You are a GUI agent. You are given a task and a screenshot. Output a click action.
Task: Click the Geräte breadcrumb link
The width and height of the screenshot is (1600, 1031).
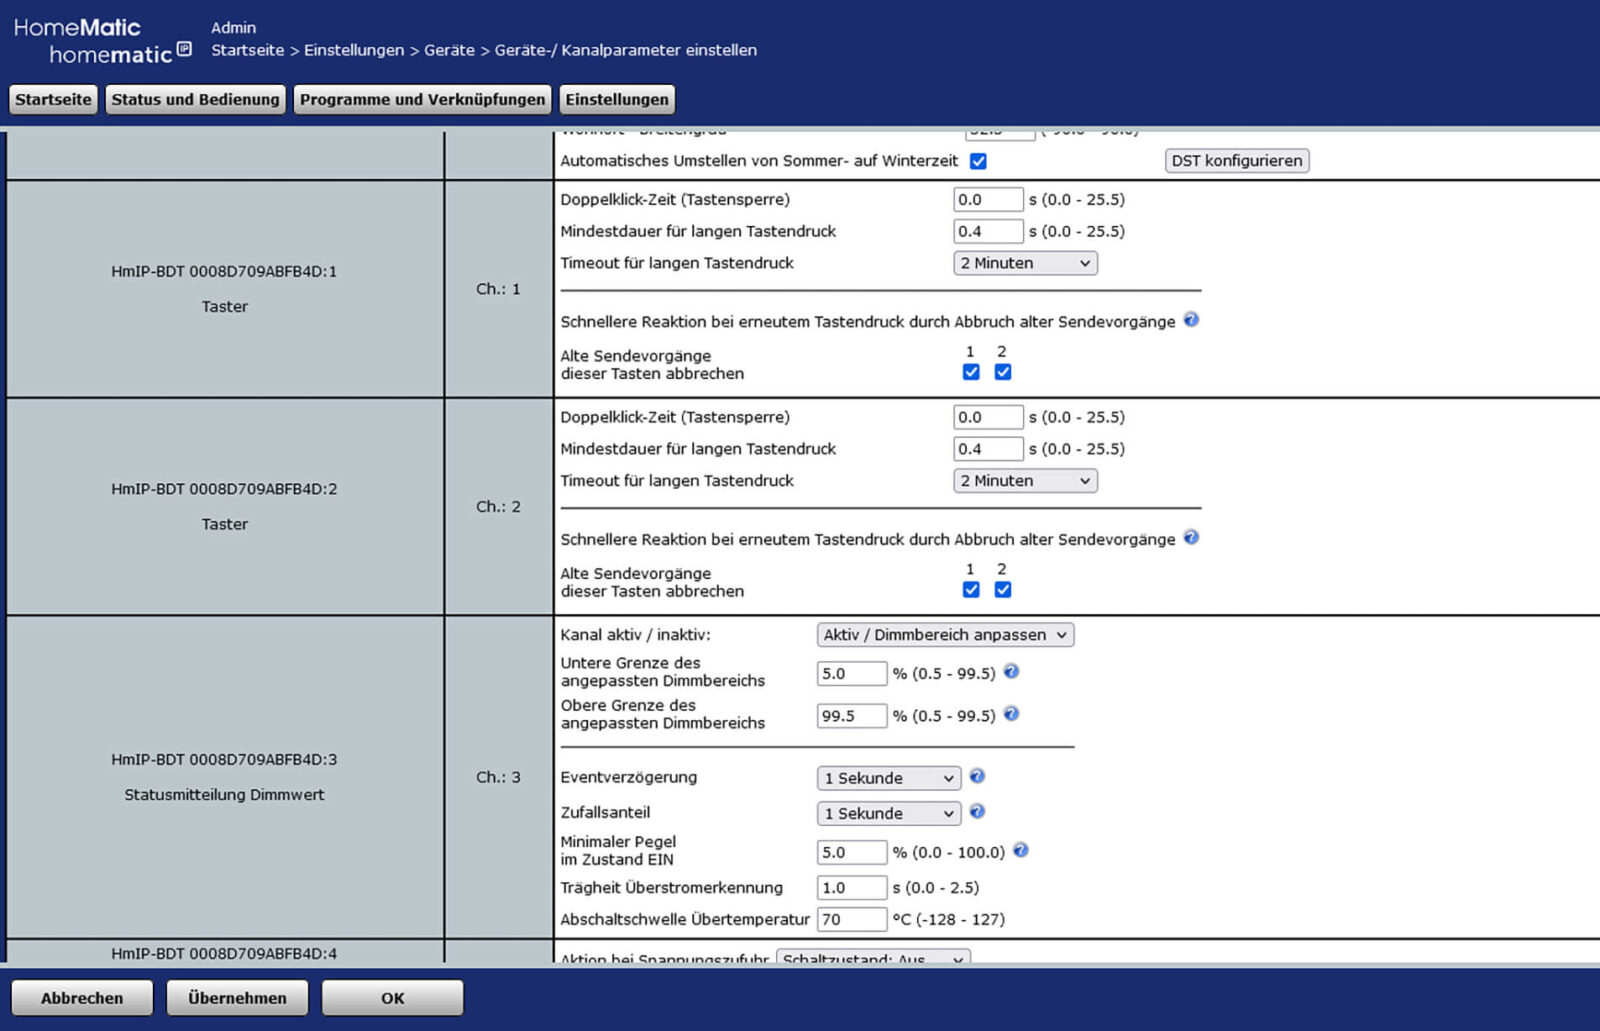(450, 50)
